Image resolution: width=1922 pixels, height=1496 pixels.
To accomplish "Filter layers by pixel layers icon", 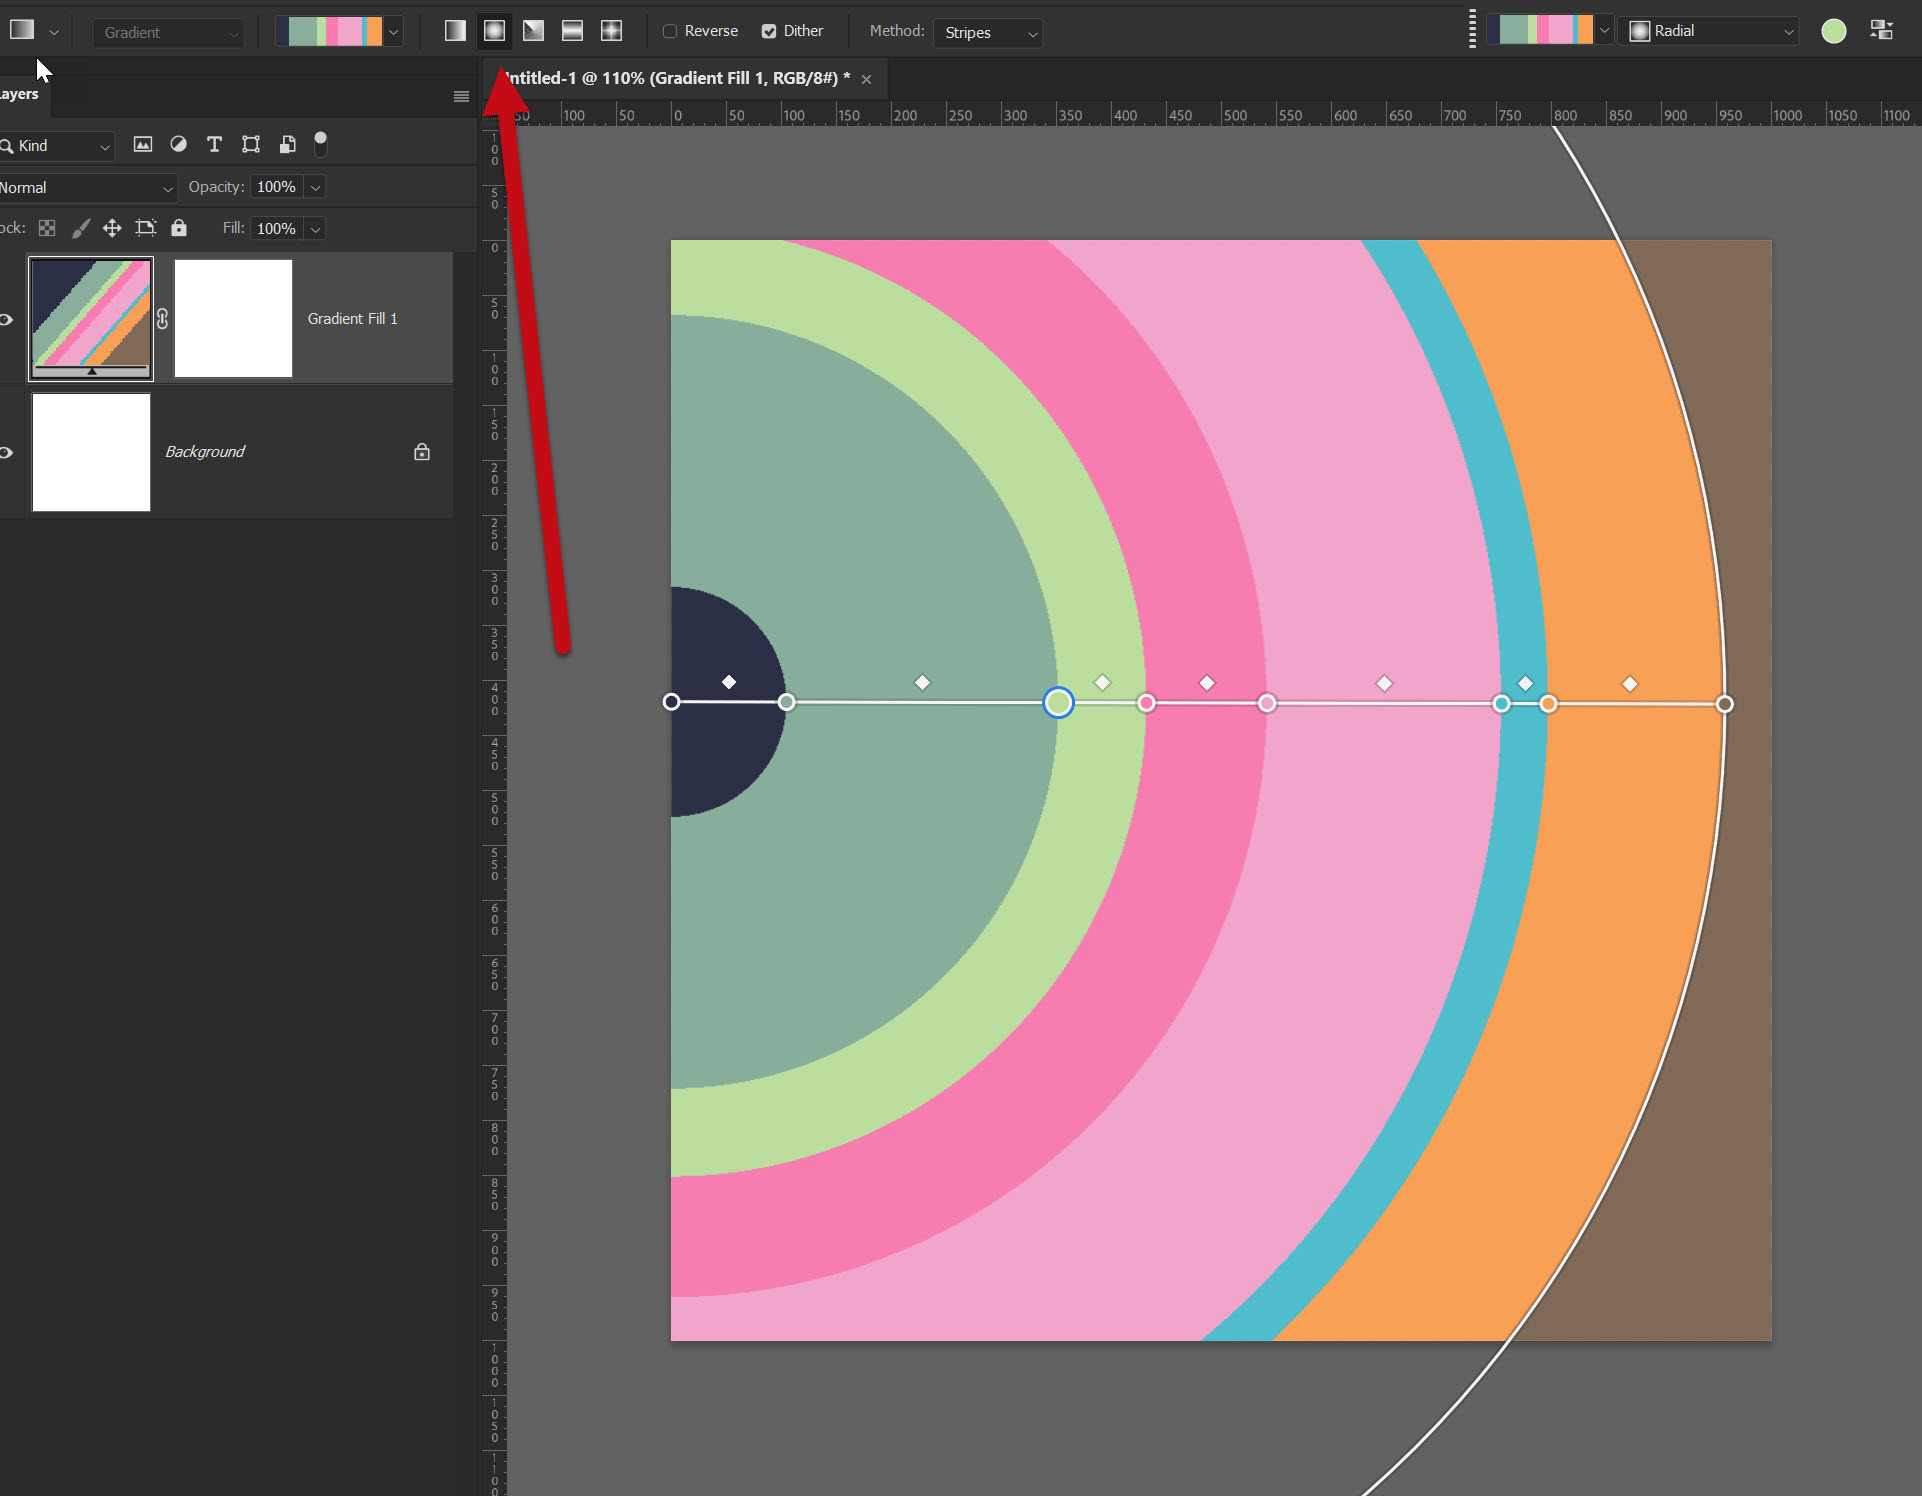I will coord(143,144).
